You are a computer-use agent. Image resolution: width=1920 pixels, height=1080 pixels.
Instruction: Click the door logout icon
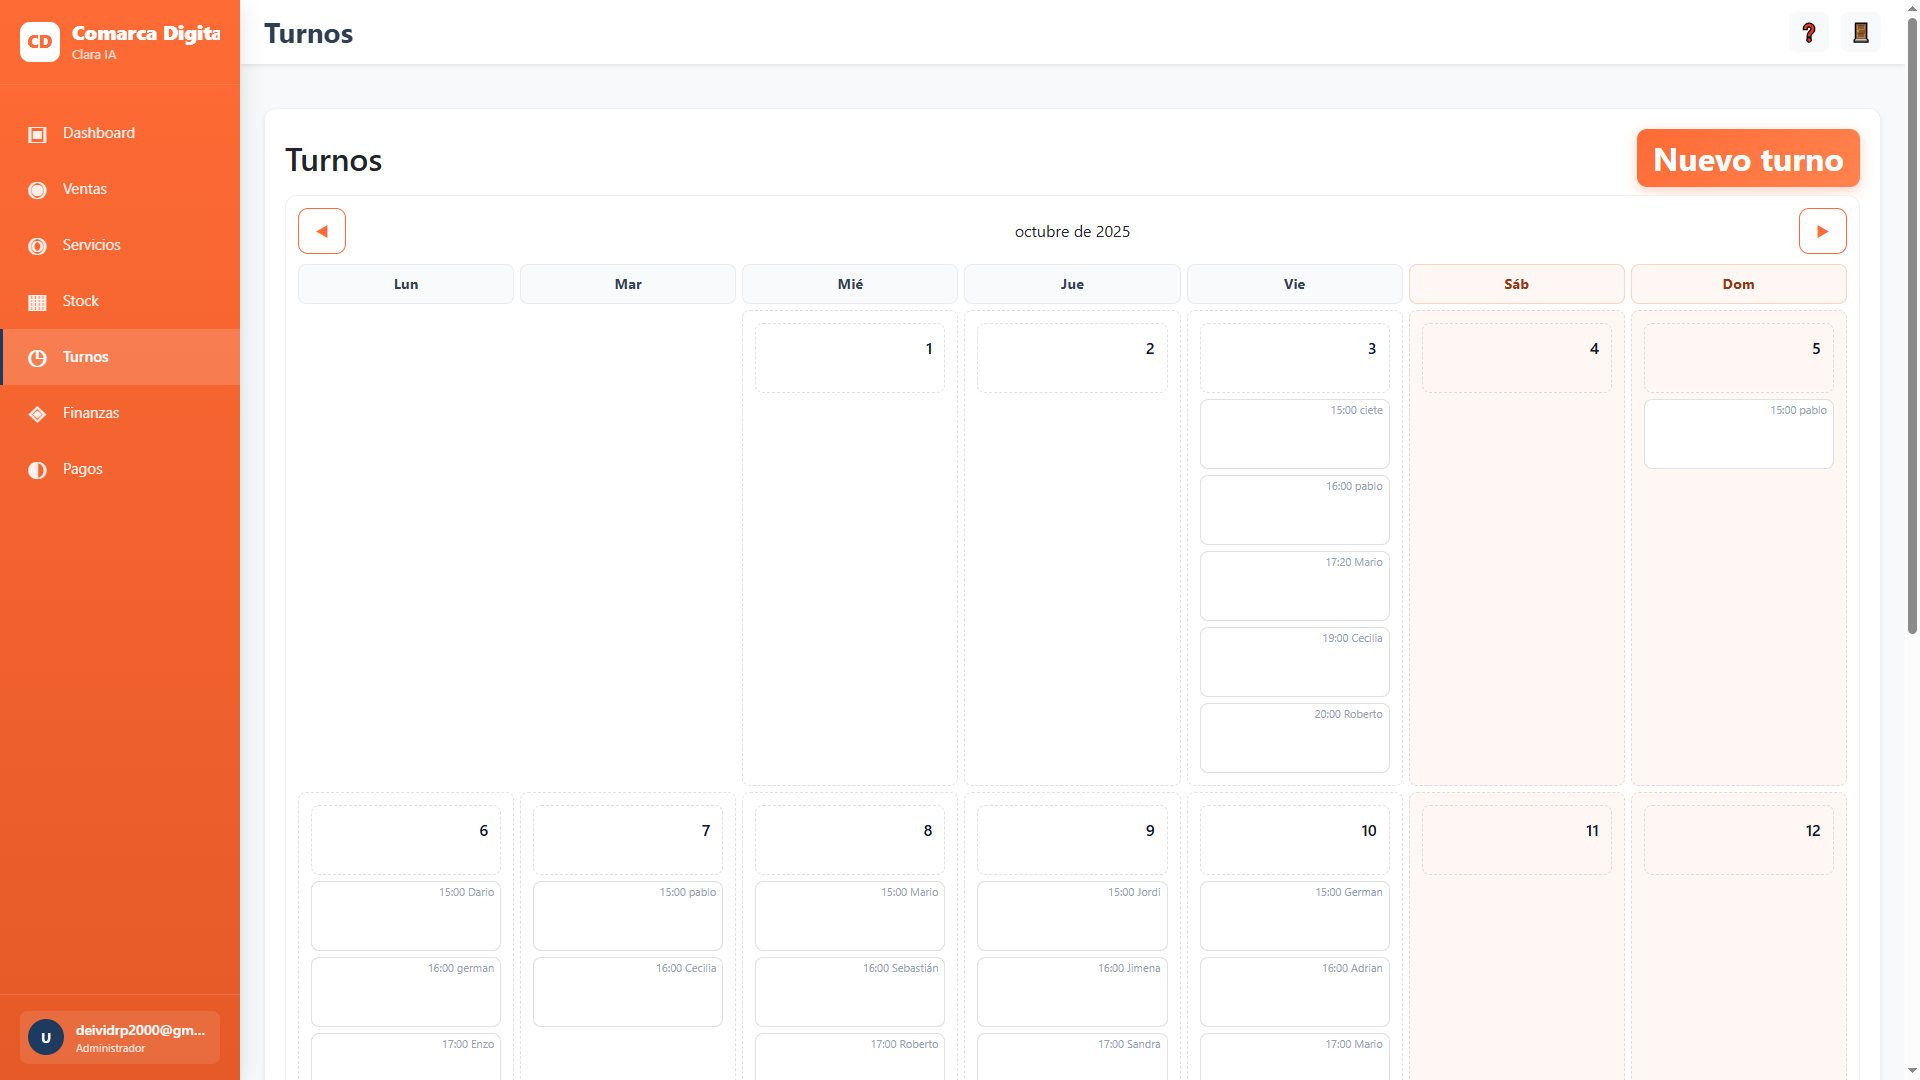pos(1860,33)
